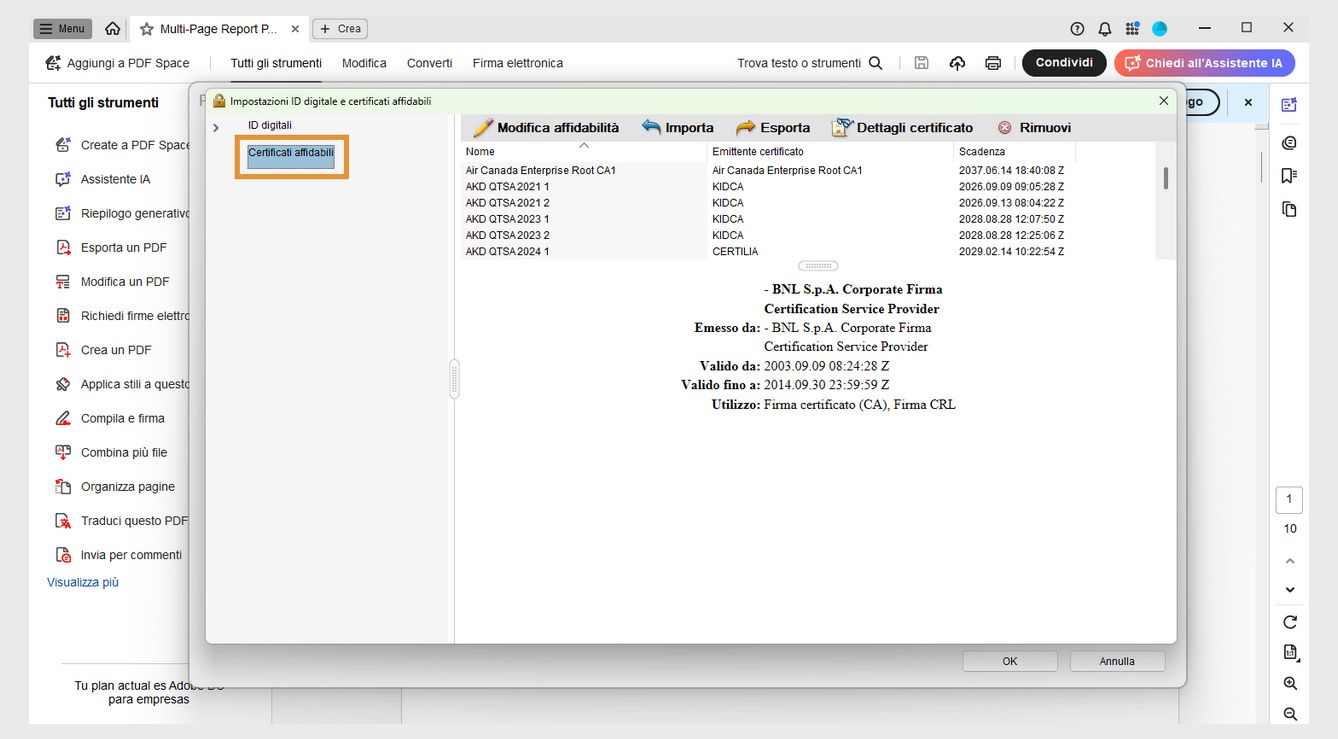1338x739 pixels.
Task: Open the apps grid icon
Action: [x=1132, y=29]
